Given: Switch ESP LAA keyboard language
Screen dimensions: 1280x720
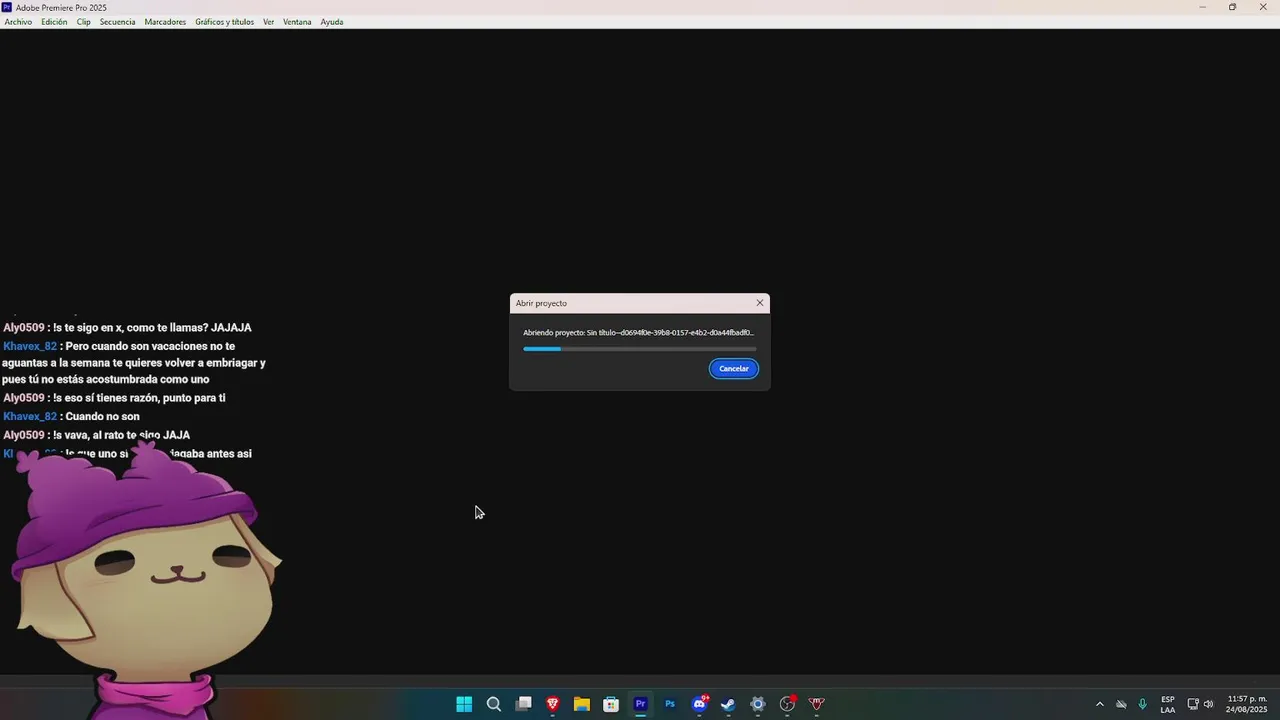Looking at the screenshot, I should pos(1168,704).
